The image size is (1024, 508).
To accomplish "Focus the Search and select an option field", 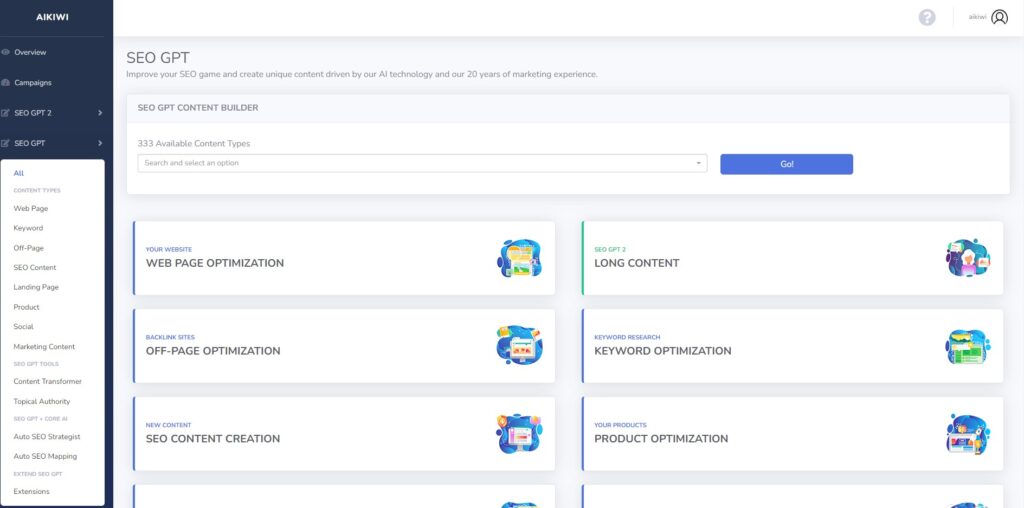I will pos(422,163).
